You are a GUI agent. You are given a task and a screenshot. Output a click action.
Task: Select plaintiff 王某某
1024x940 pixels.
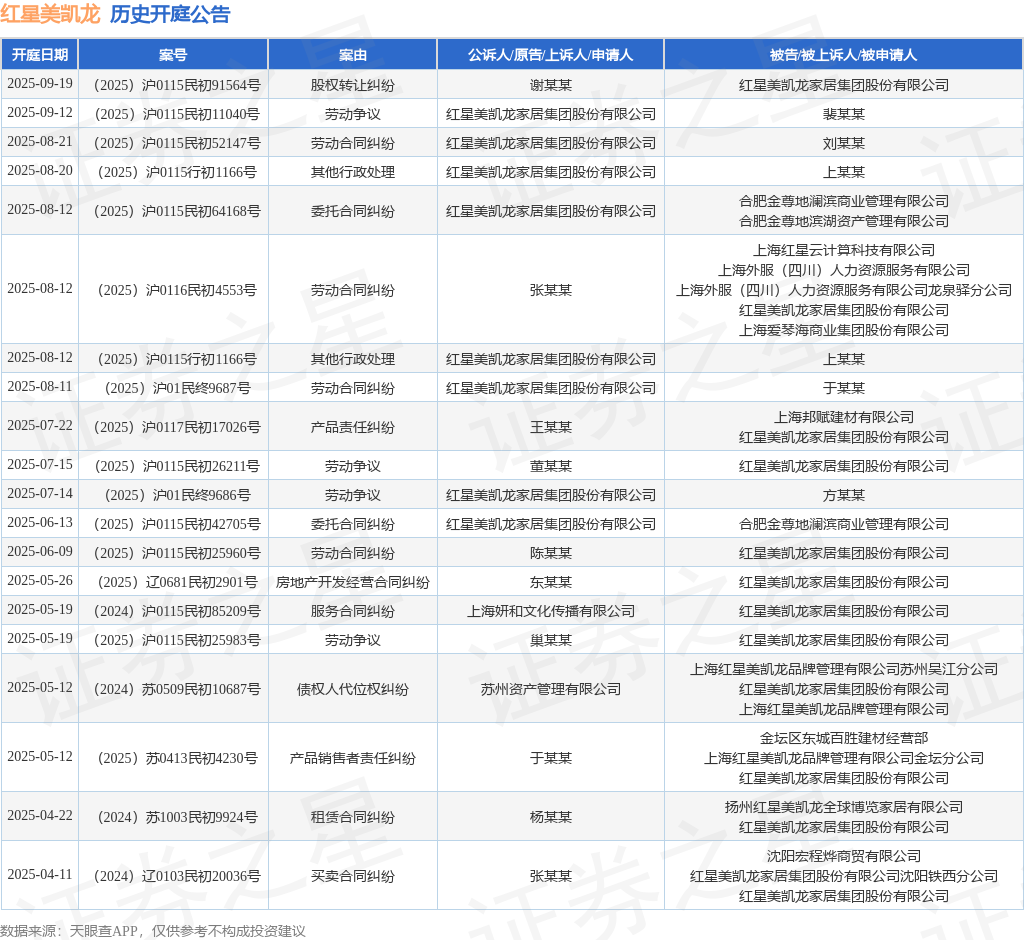[551, 427]
